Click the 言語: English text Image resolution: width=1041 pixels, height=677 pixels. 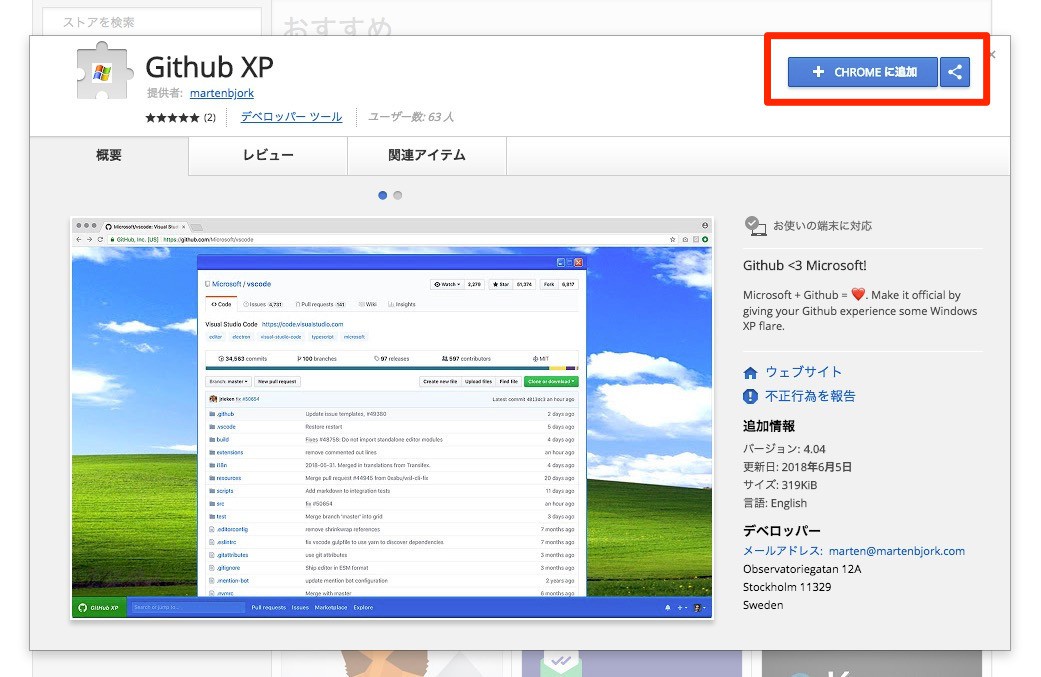(x=775, y=503)
